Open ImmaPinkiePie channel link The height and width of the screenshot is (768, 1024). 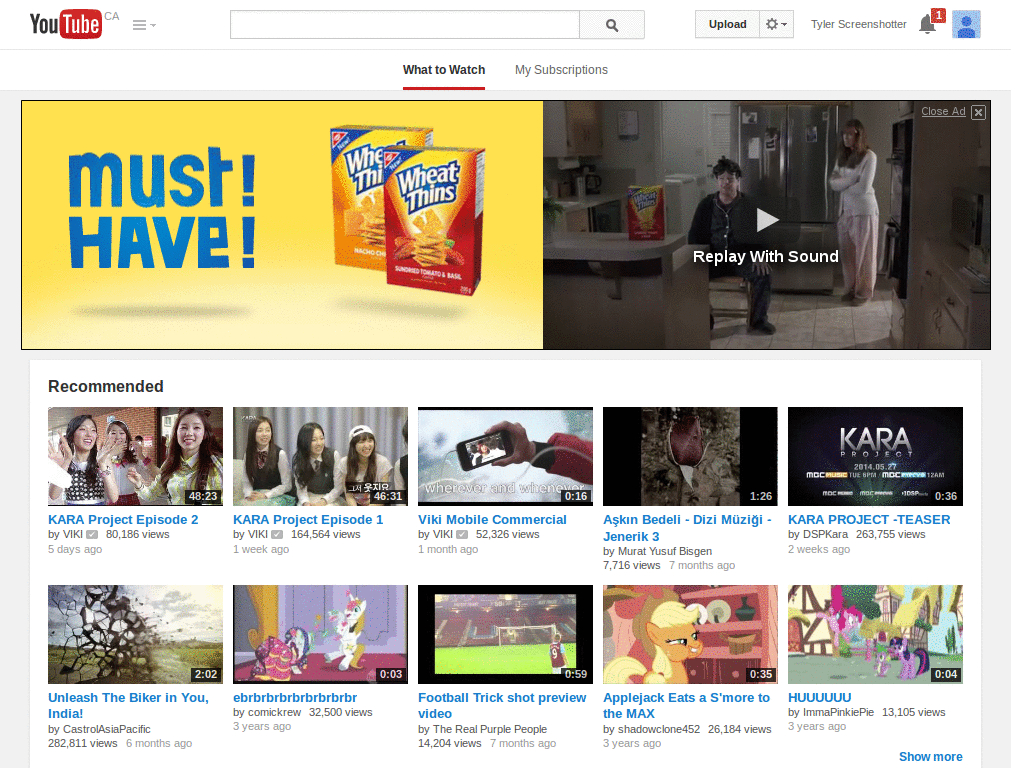tap(838, 712)
